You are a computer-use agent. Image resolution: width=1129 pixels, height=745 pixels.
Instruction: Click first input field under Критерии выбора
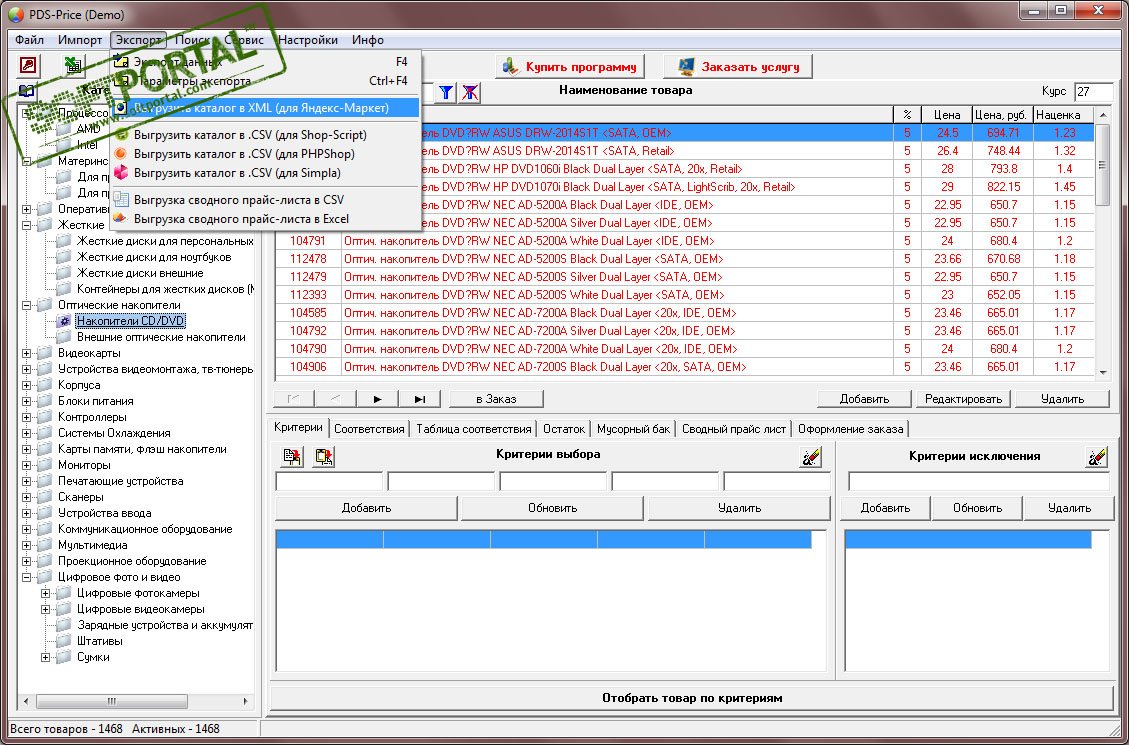(329, 482)
